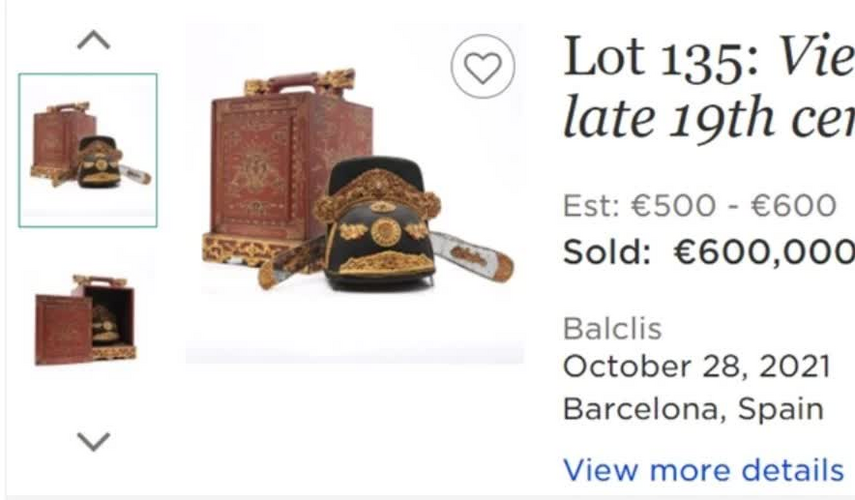Click the October 28, 2021 auction date
Viewport: 855px width, 500px height.
[x=697, y=366]
